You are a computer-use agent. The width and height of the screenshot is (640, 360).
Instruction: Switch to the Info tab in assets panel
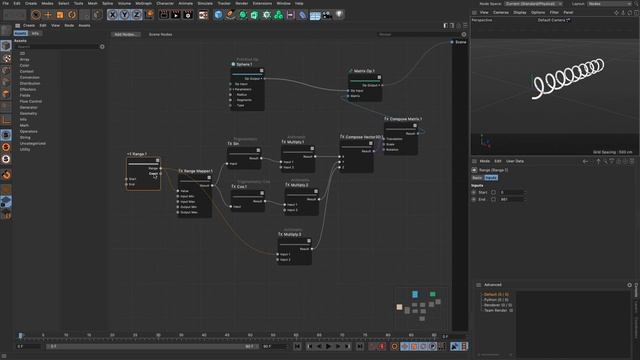coord(36,33)
